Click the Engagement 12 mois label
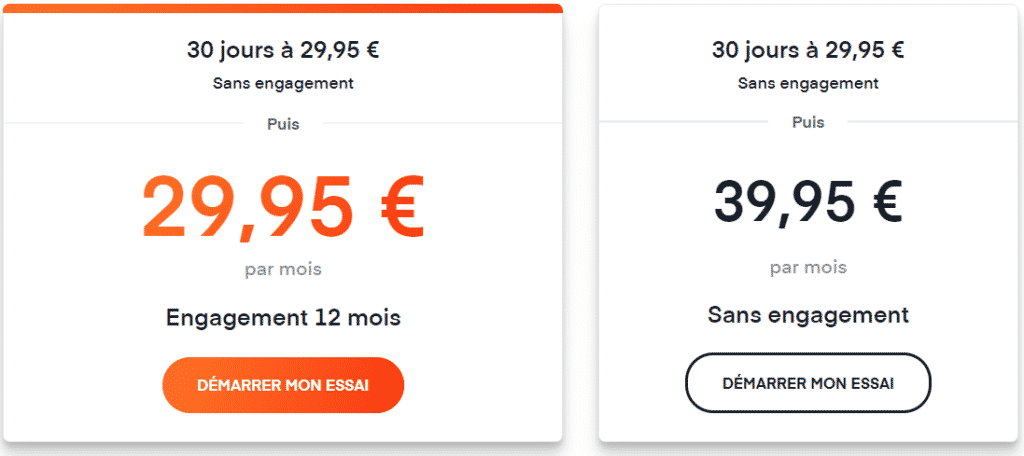 click(x=283, y=318)
